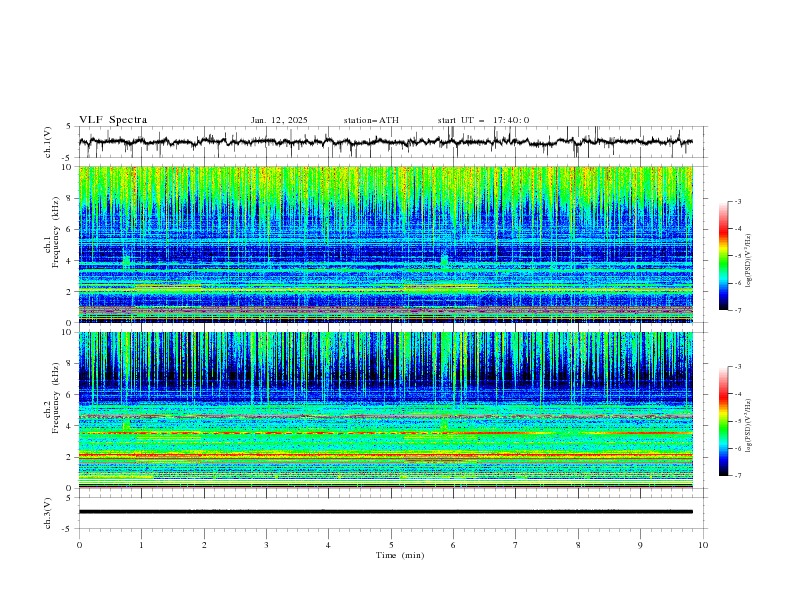Screen dimensions: 792x612
Task: Click the 'ch.1(V)' waveform axis label
Action: point(48,142)
